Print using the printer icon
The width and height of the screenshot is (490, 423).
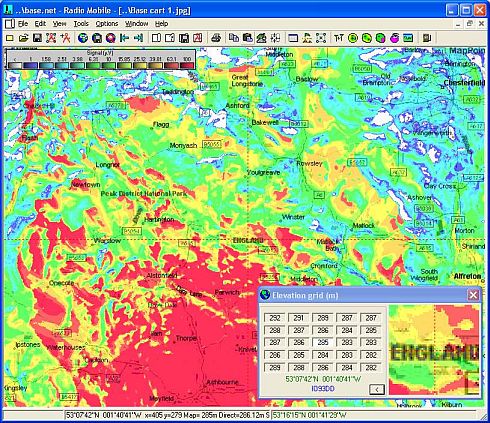click(216, 38)
